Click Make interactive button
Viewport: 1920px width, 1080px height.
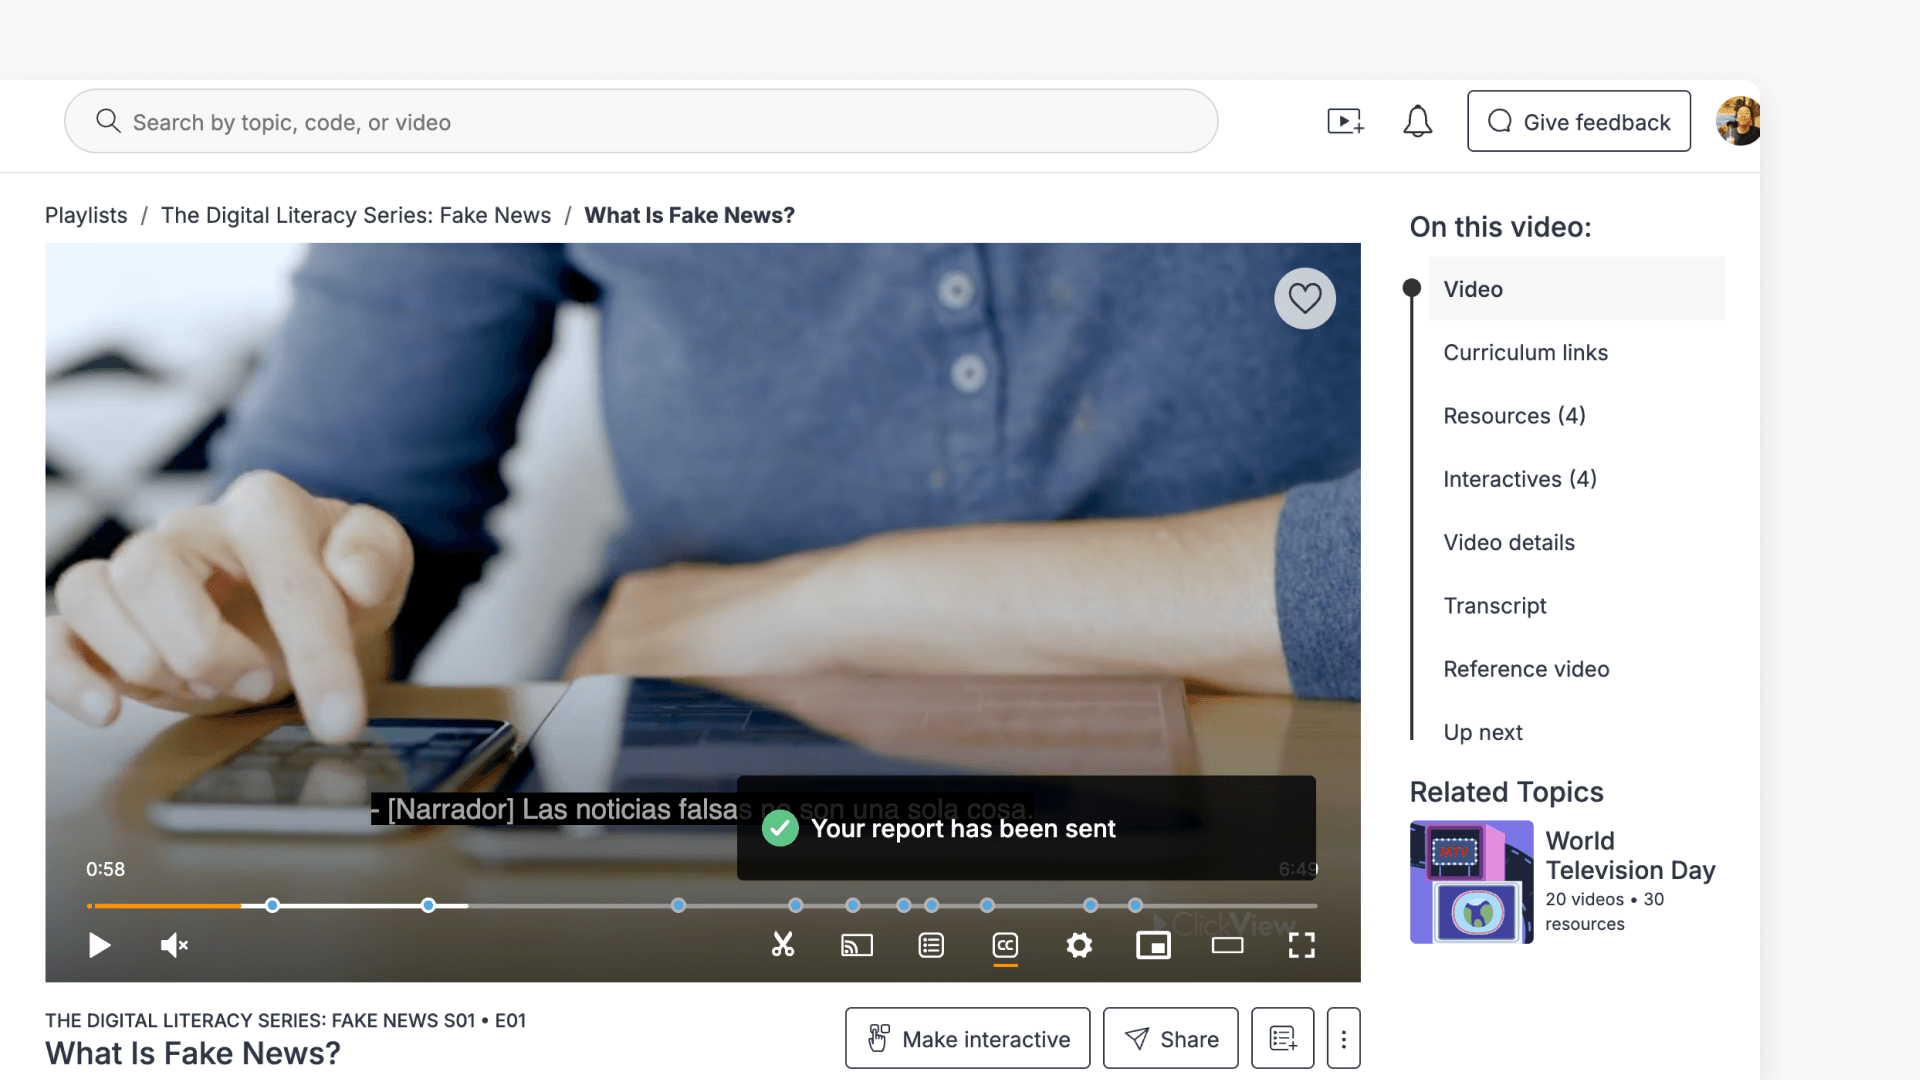tap(967, 1039)
